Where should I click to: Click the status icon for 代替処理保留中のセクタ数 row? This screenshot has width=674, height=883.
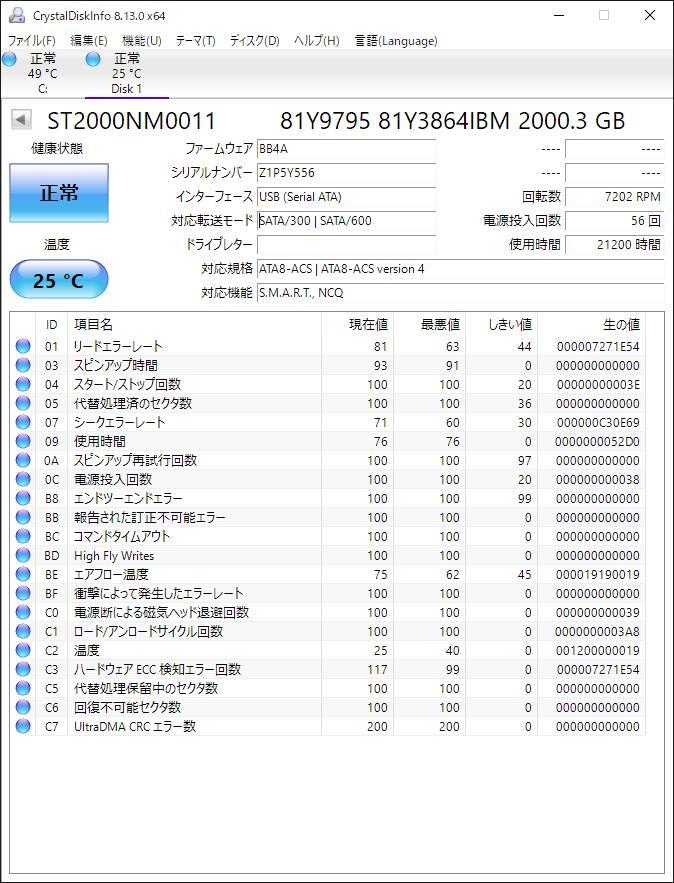pos(23,689)
